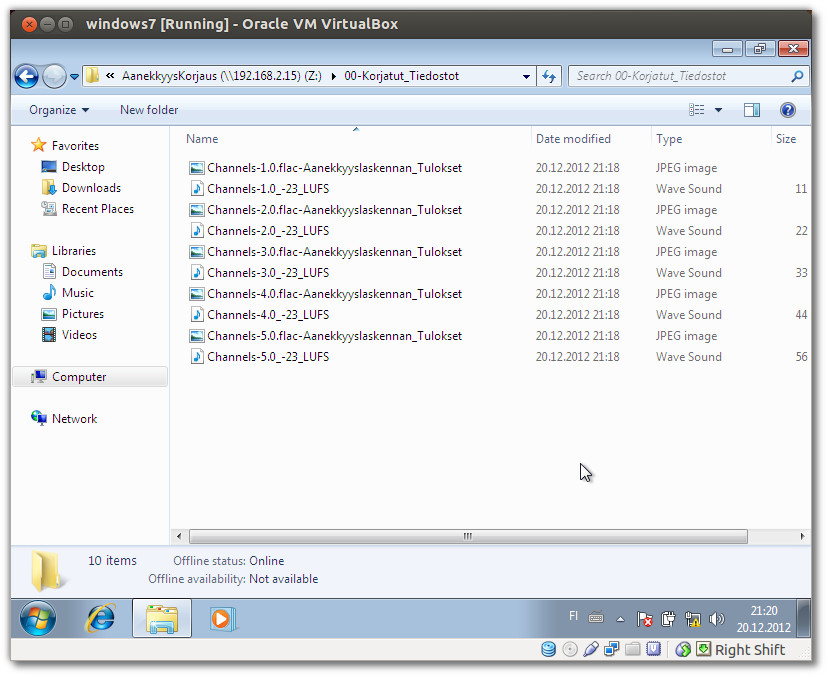
Task: Open the Pictures library
Action: tap(83, 314)
